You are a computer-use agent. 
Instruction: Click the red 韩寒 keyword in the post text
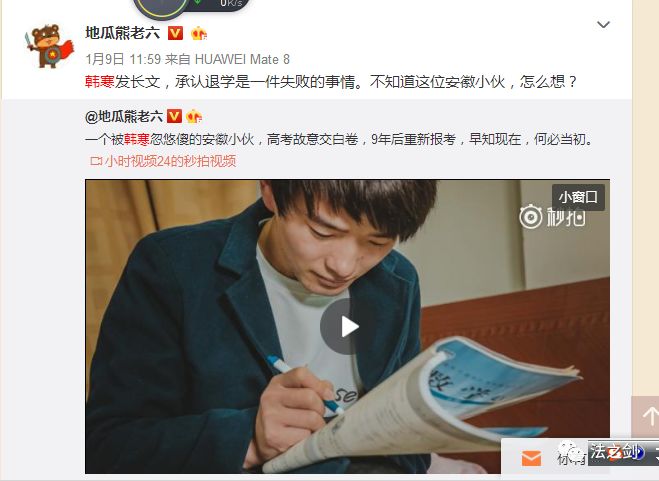point(100,82)
